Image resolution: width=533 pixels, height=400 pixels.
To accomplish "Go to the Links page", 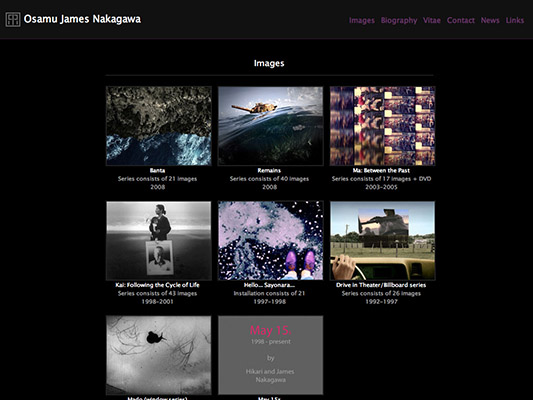I will tap(515, 20).
